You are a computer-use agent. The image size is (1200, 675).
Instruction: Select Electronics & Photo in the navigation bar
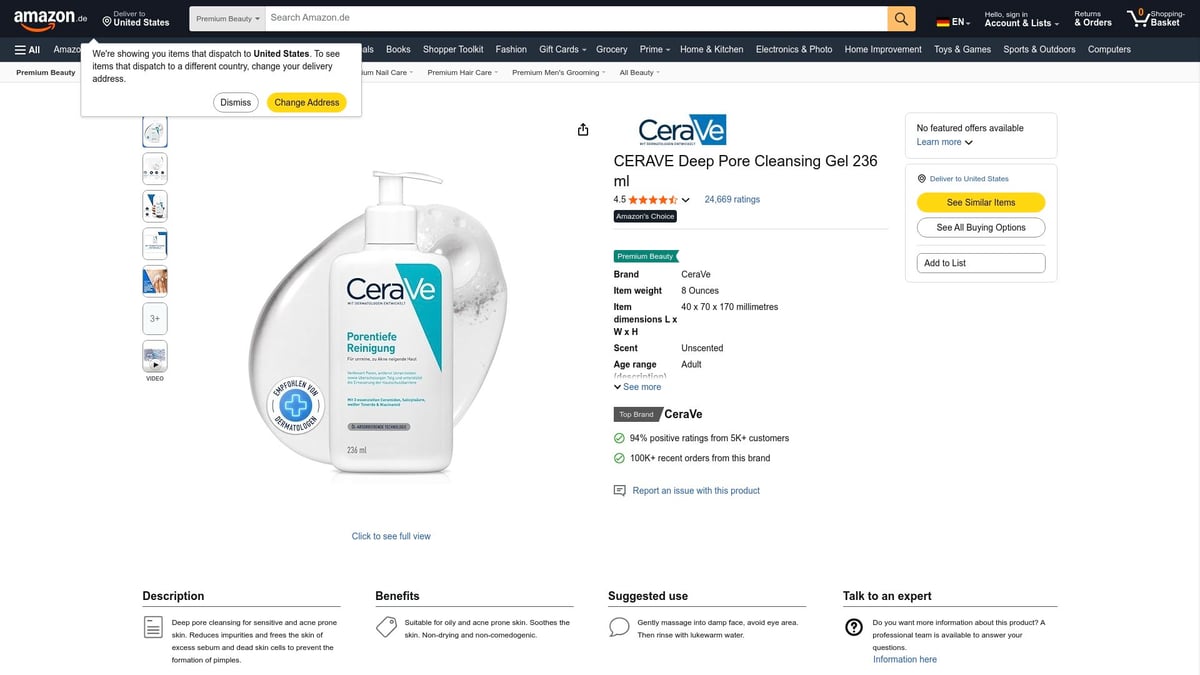pyautogui.click(x=793, y=49)
